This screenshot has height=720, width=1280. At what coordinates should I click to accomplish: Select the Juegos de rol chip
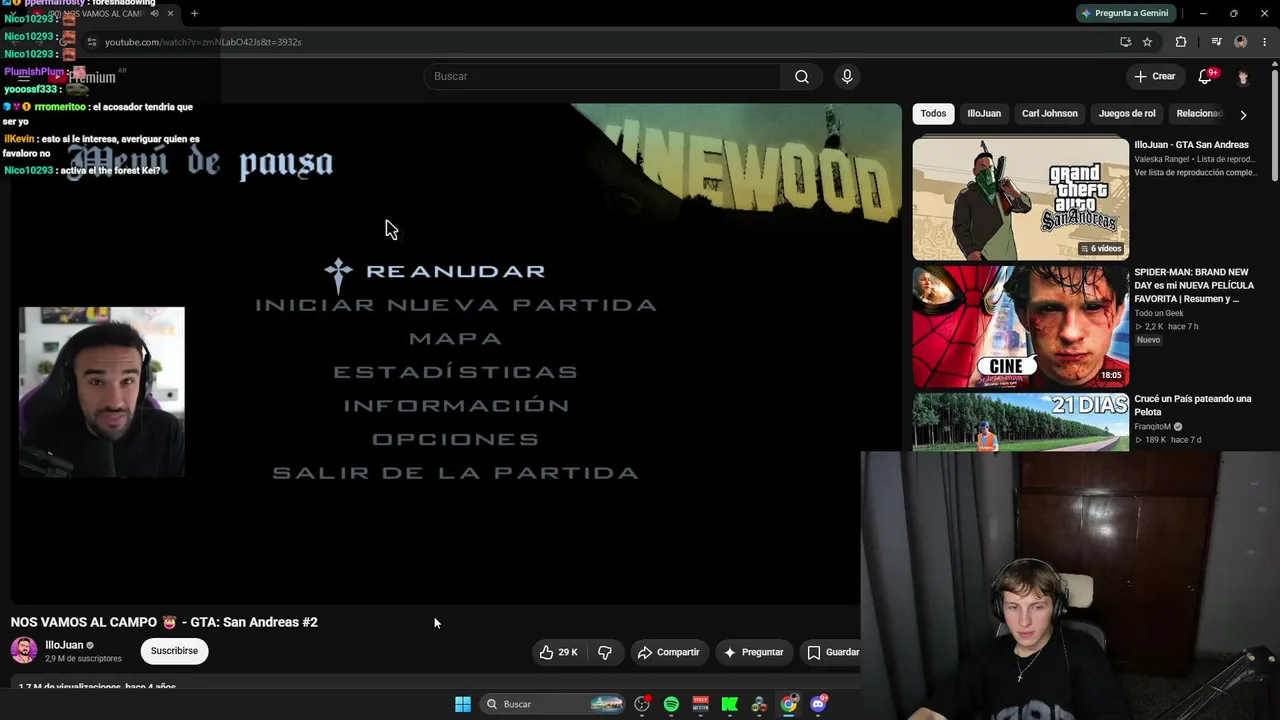pyautogui.click(x=1127, y=114)
